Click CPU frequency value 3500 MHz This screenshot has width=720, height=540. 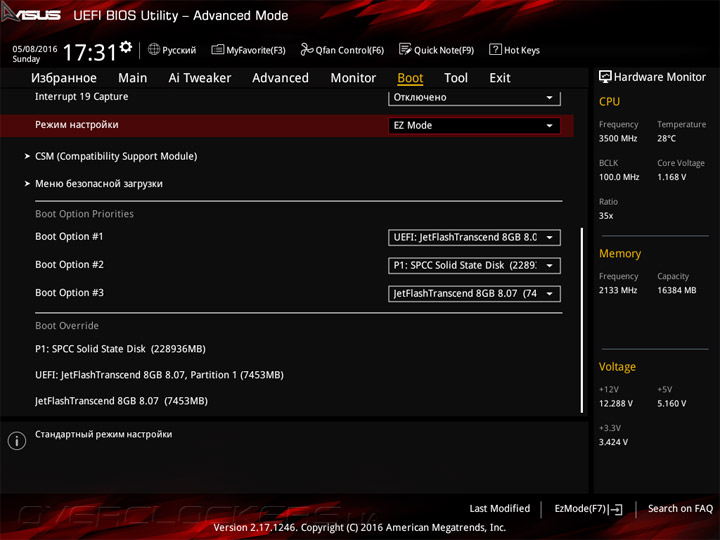click(618, 138)
